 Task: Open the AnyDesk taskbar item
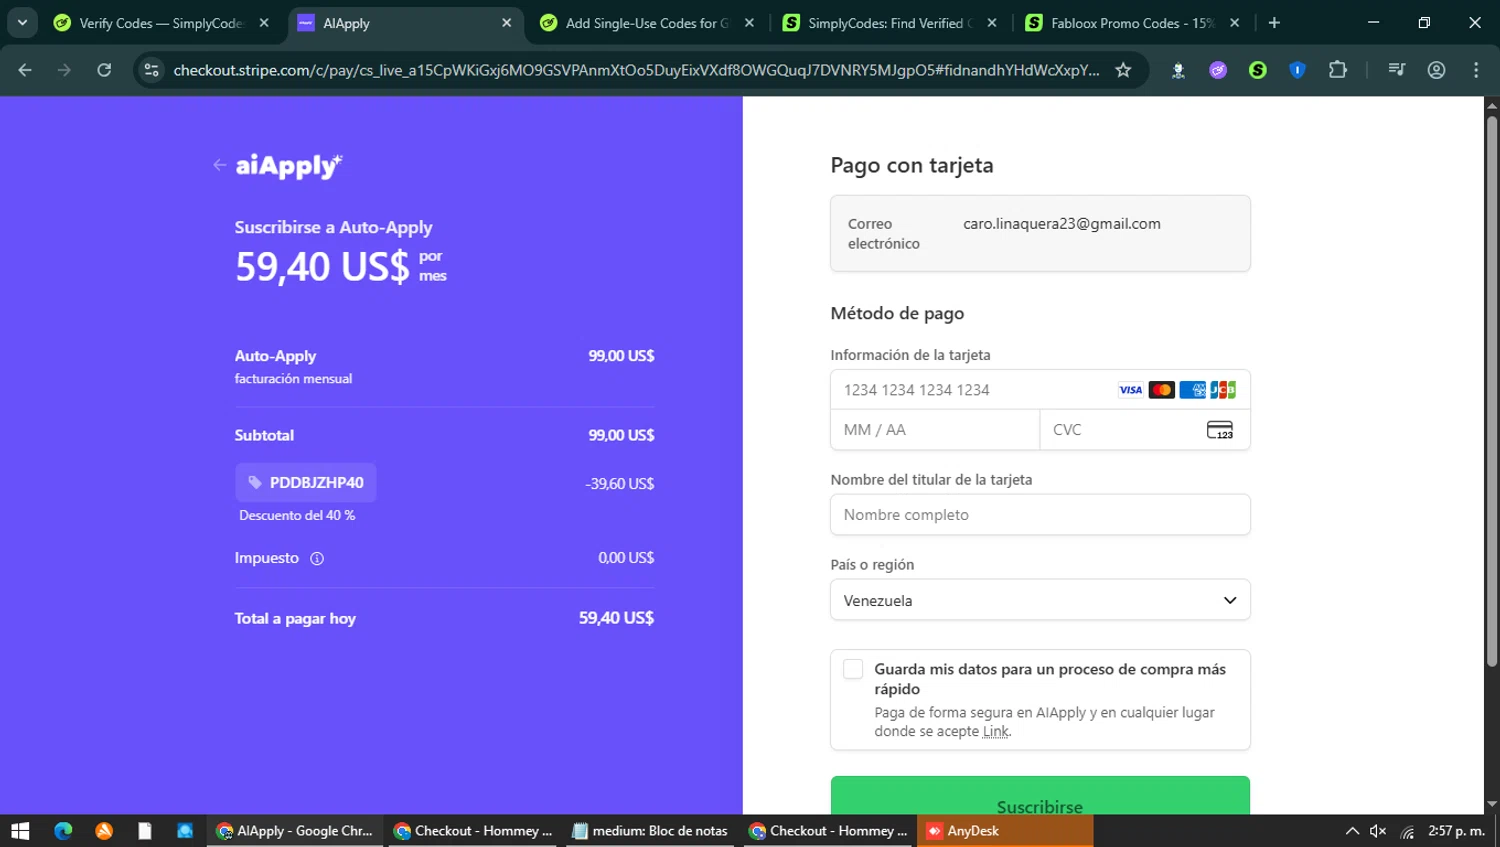1005,831
